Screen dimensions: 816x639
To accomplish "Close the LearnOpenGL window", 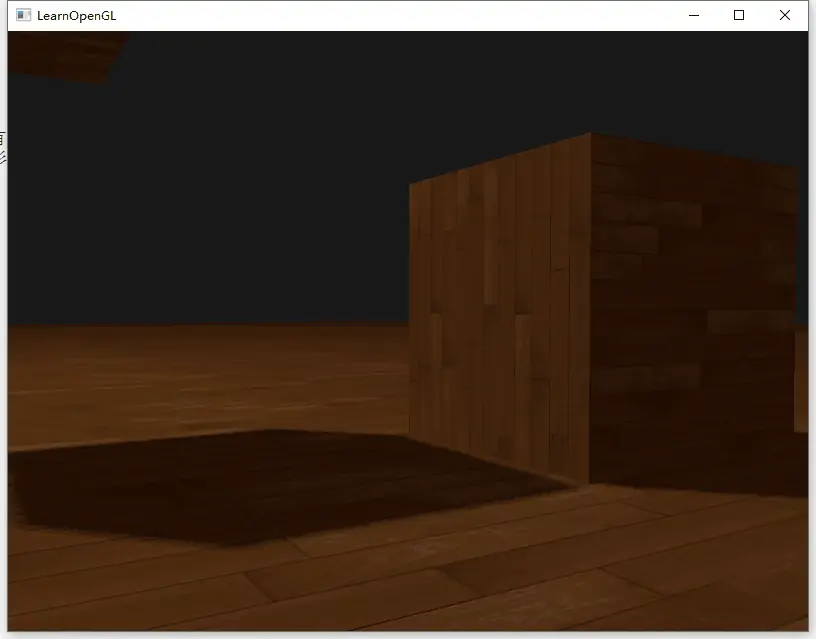I will pyautogui.click(x=785, y=15).
